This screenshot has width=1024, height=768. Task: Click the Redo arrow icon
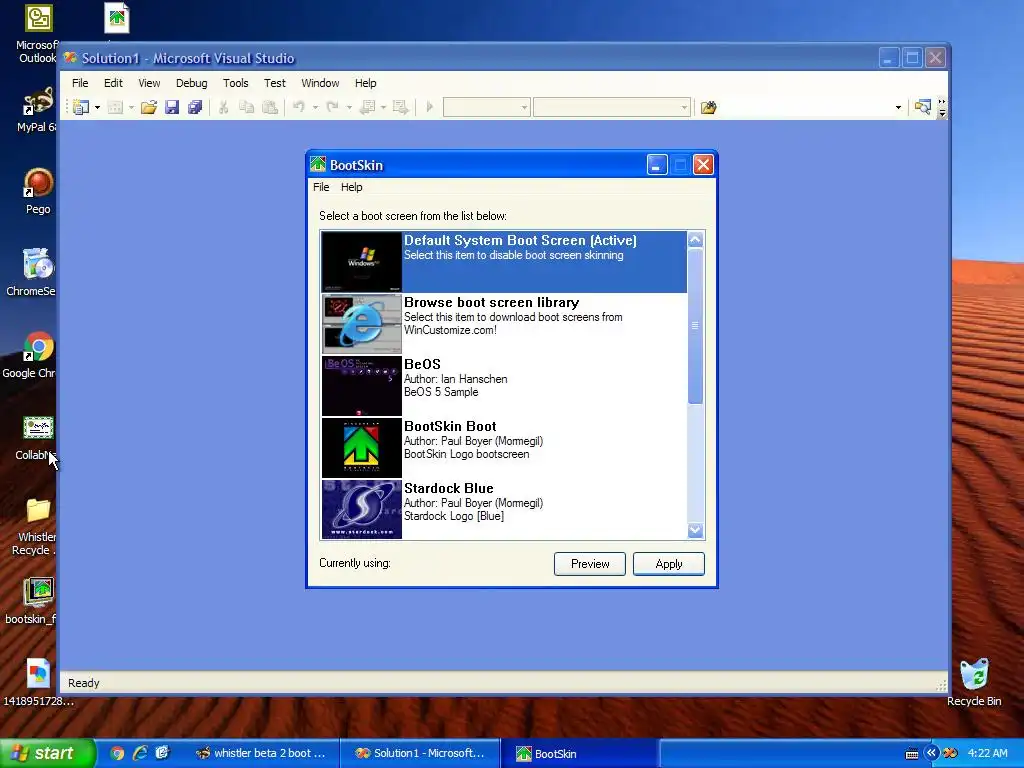(x=332, y=107)
